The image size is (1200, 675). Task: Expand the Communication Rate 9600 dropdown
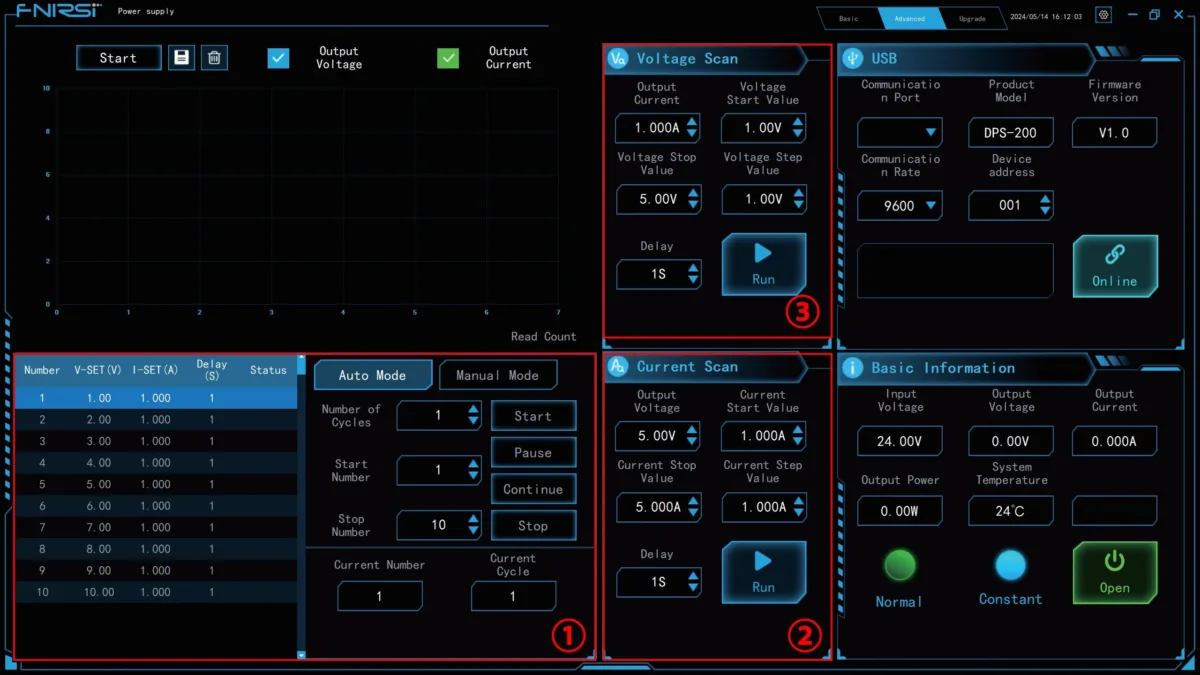point(899,206)
